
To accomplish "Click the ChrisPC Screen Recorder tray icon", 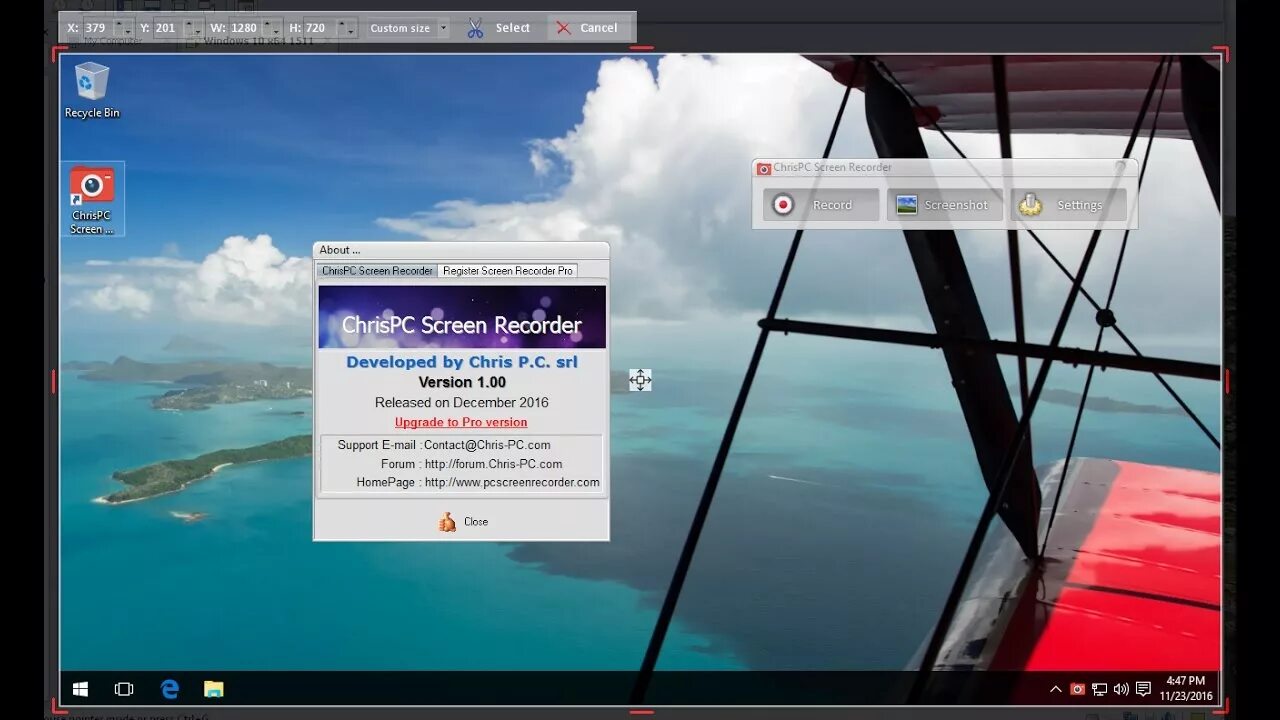I will pyautogui.click(x=1077, y=689).
